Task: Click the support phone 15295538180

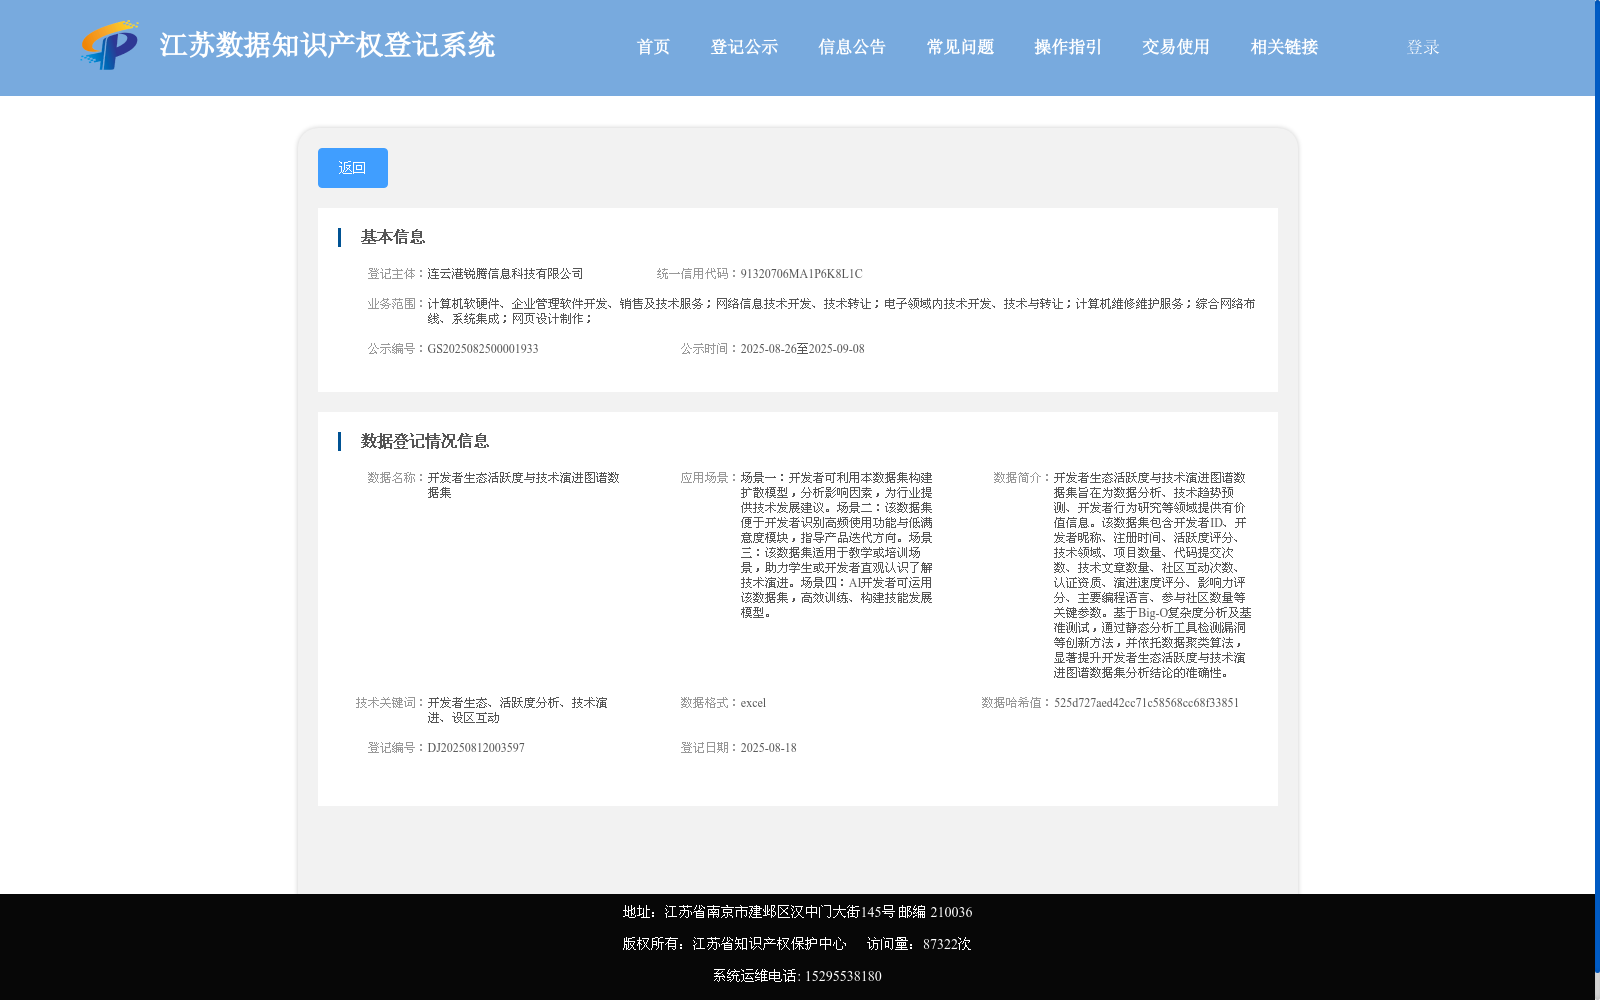Action: point(843,976)
